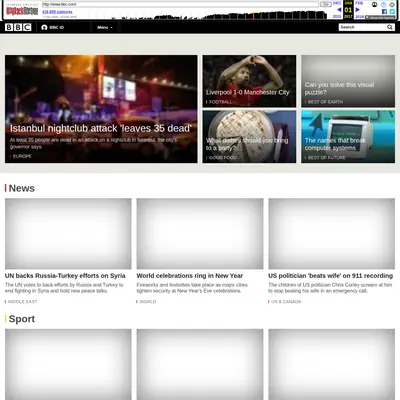Image resolution: width=400 pixels, height=400 pixels.
Task: Click the Syria story image placeholder
Action: [68, 234]
